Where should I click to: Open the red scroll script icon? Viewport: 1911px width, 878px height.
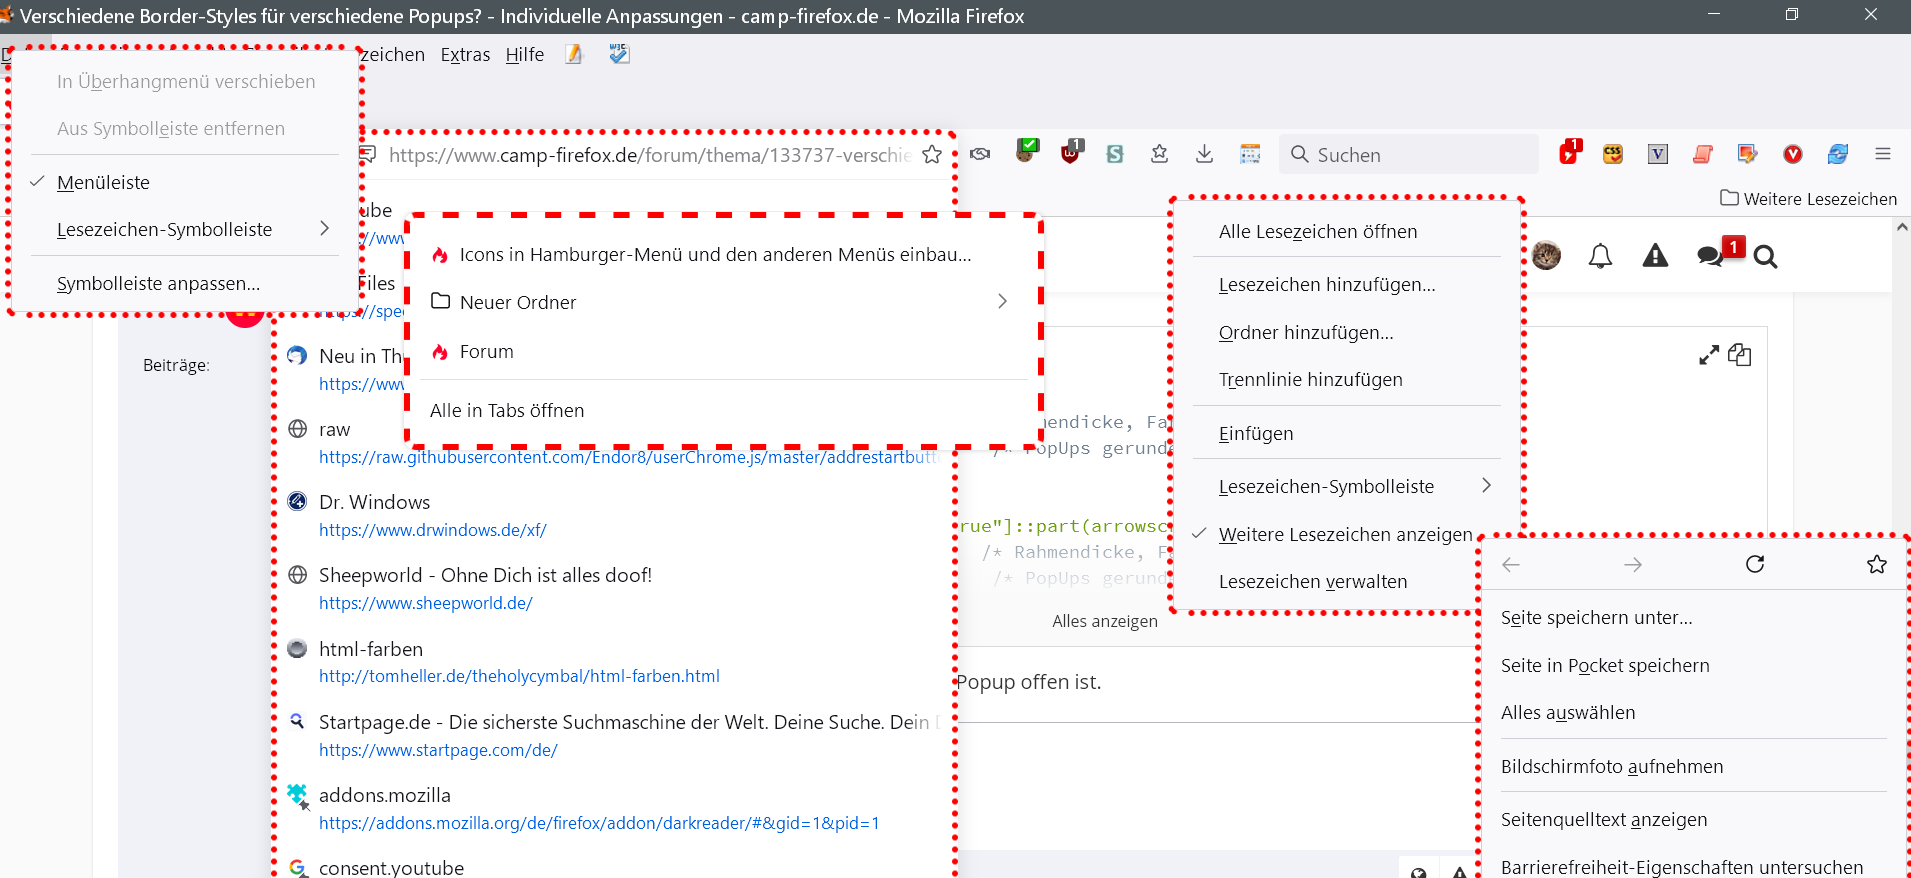[1703, 154]
